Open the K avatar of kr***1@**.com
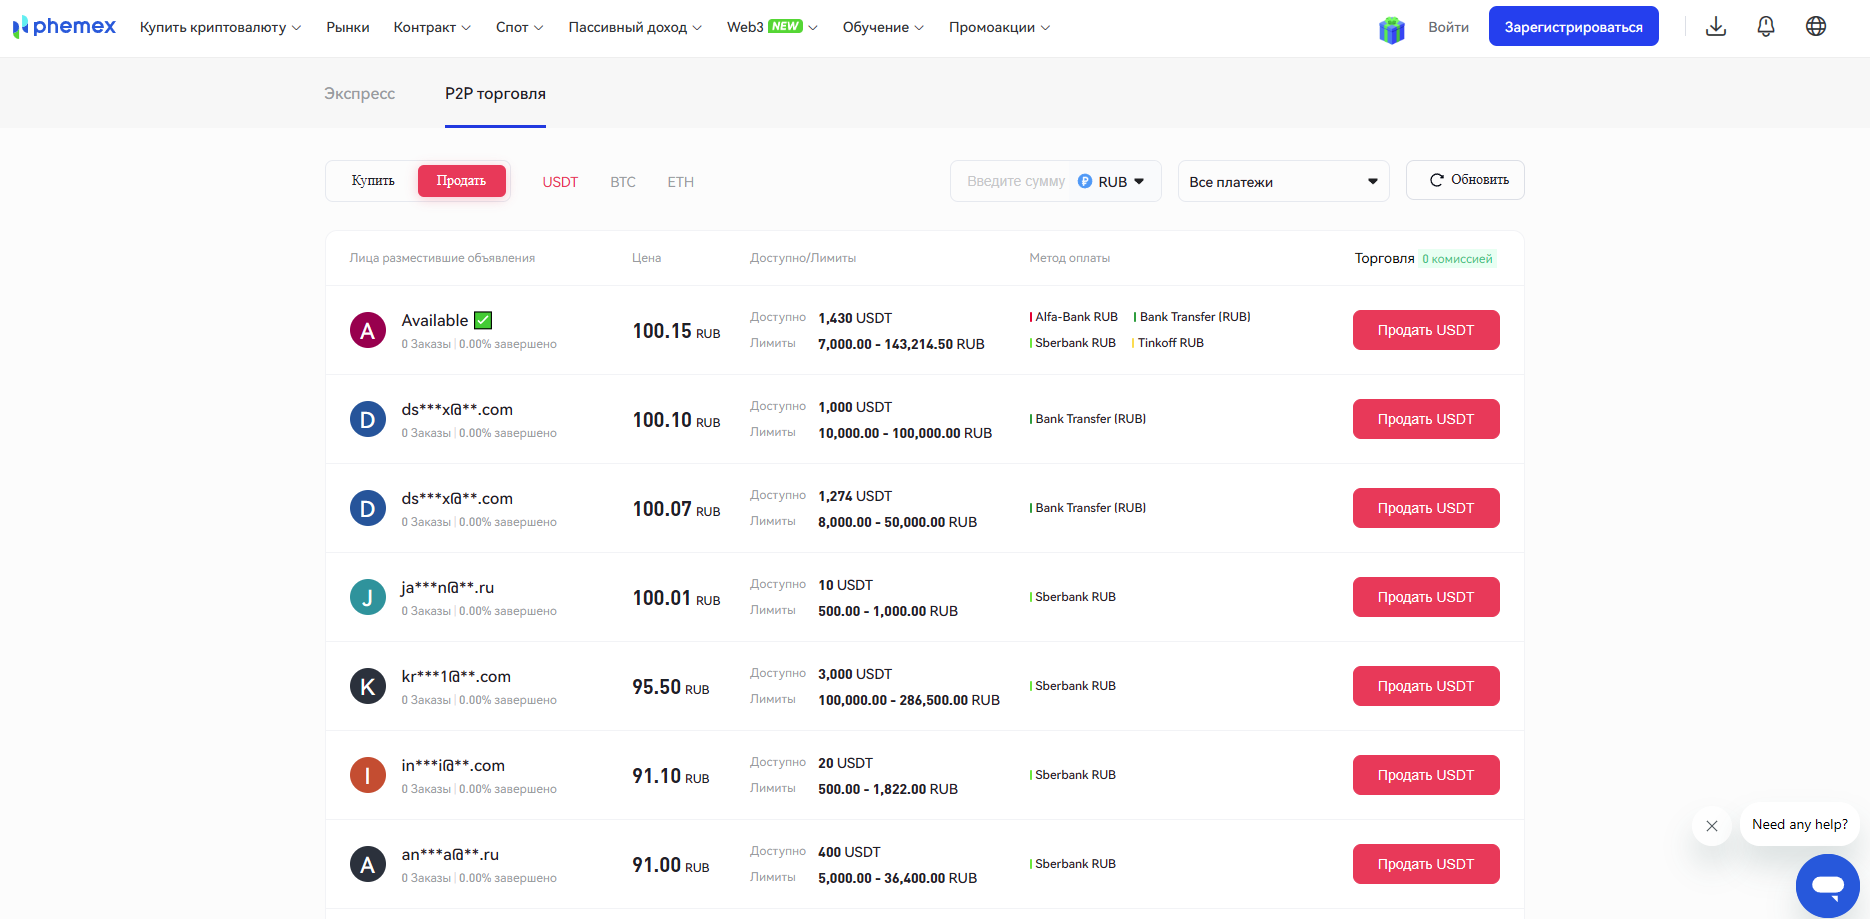This screenshot has width=1870, height=919. [368, 686]
